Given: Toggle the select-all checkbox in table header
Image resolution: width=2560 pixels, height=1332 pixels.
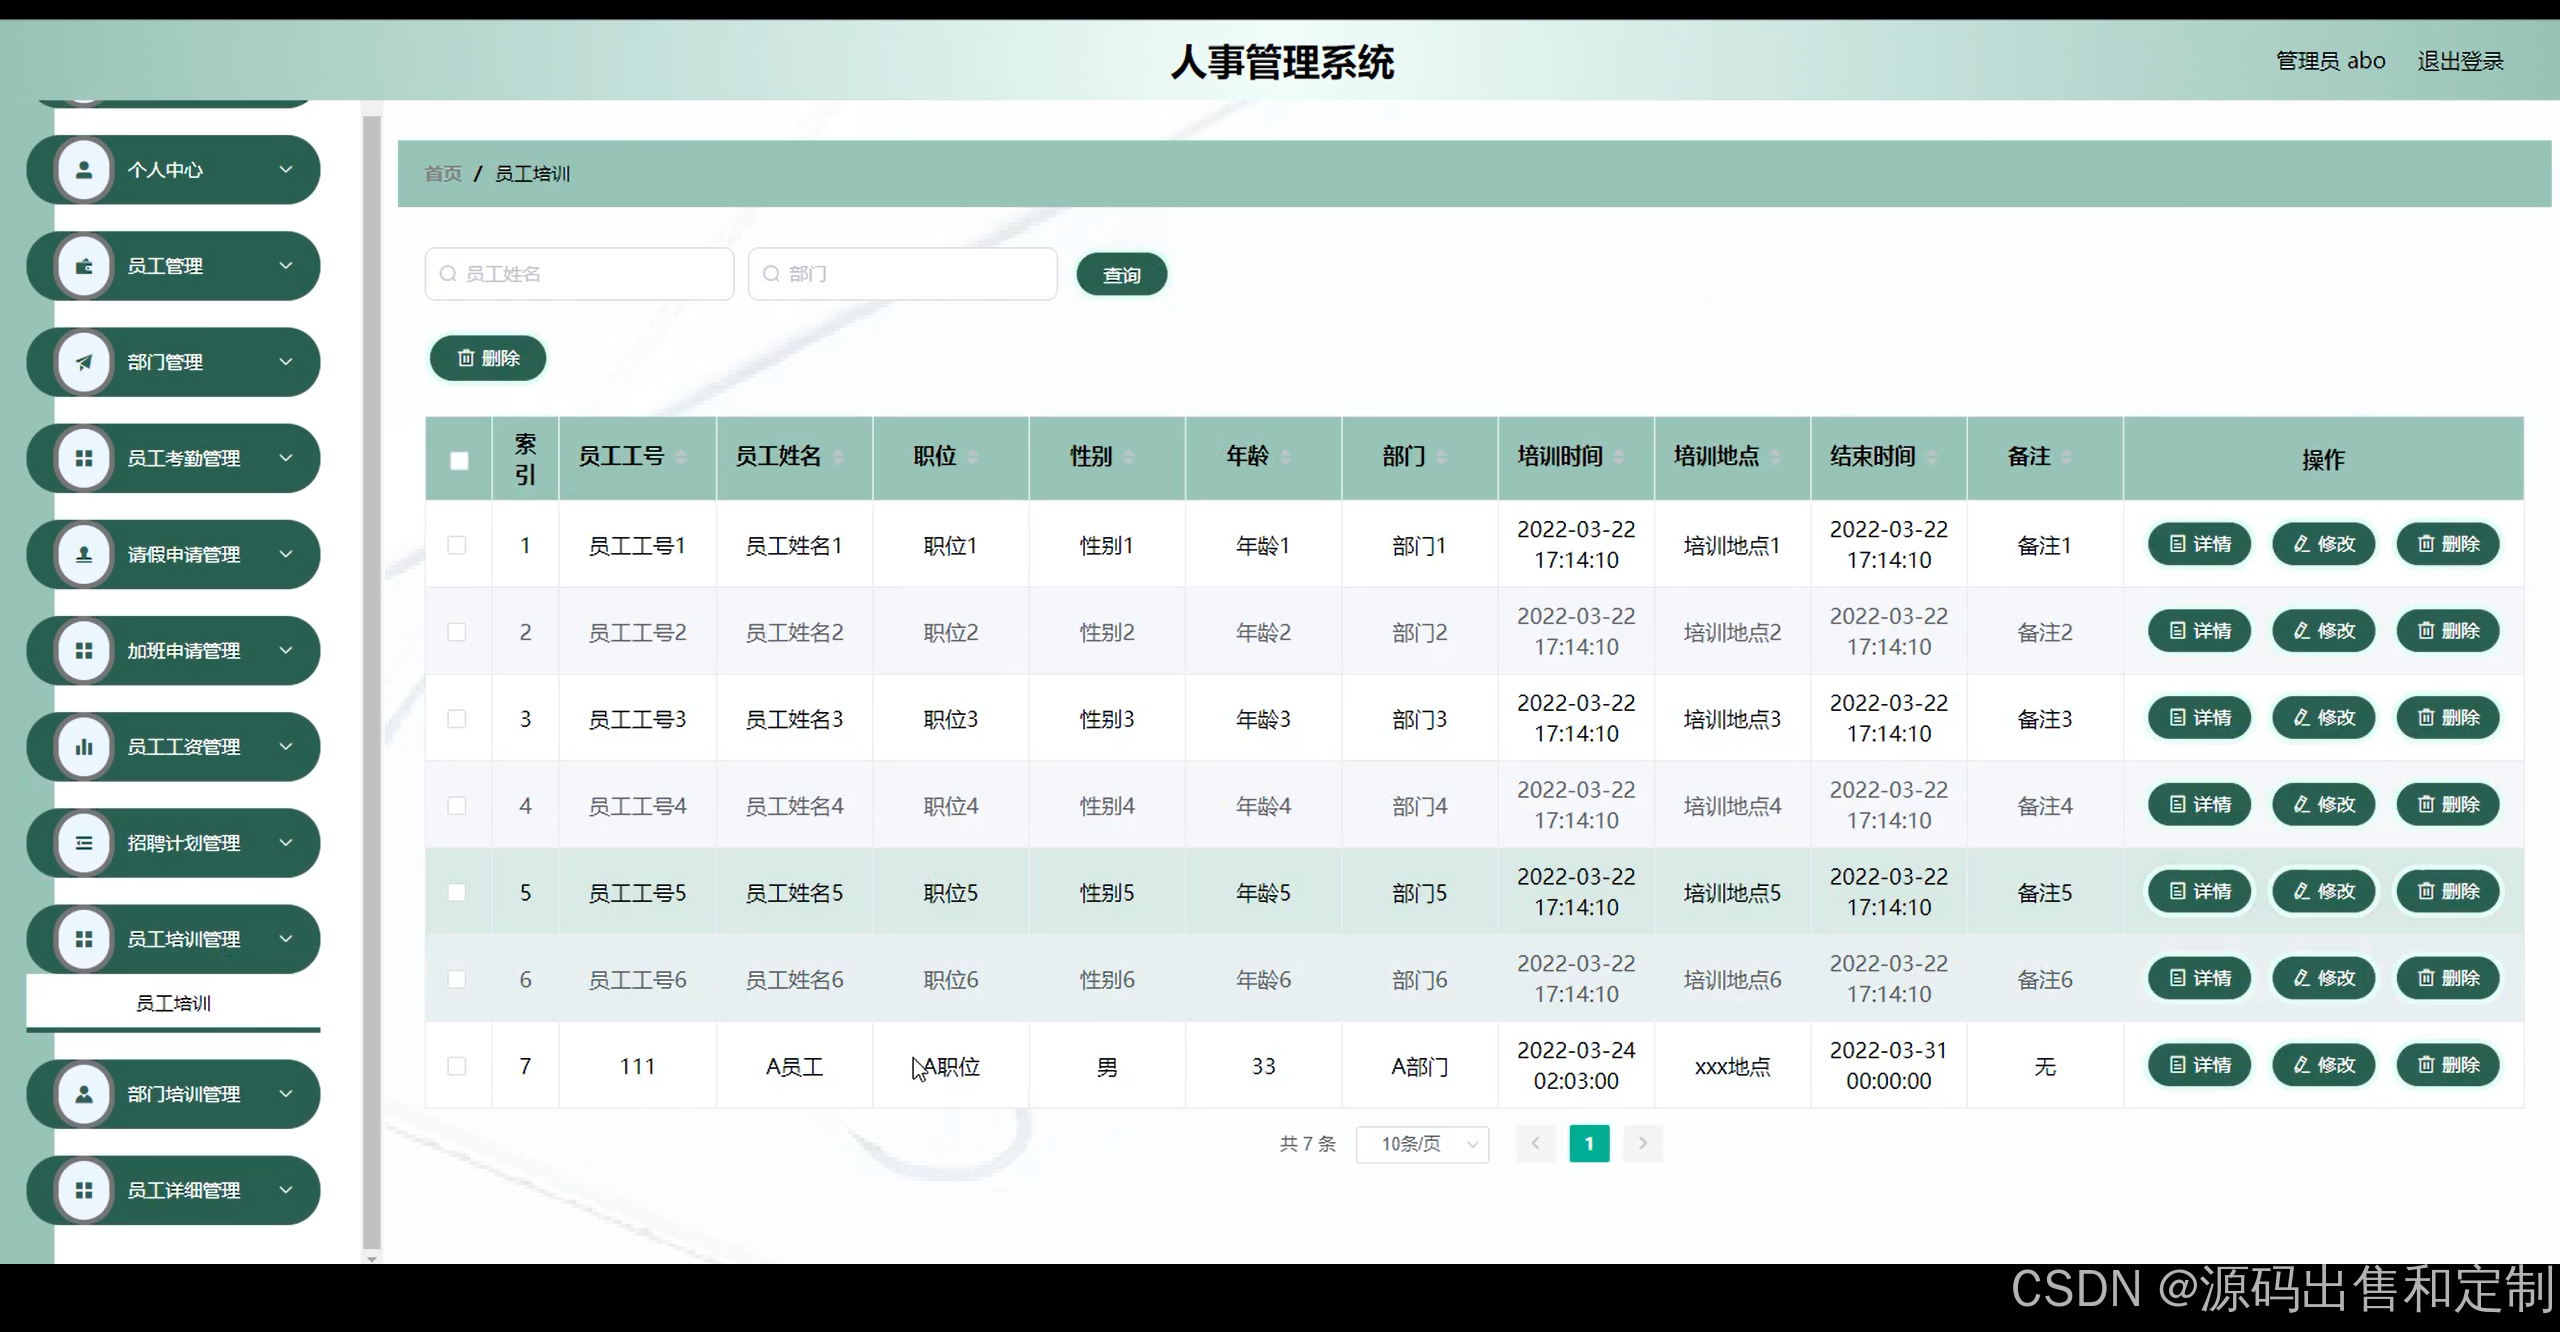Looking at the screenshot, I should [x=459, y=460].
